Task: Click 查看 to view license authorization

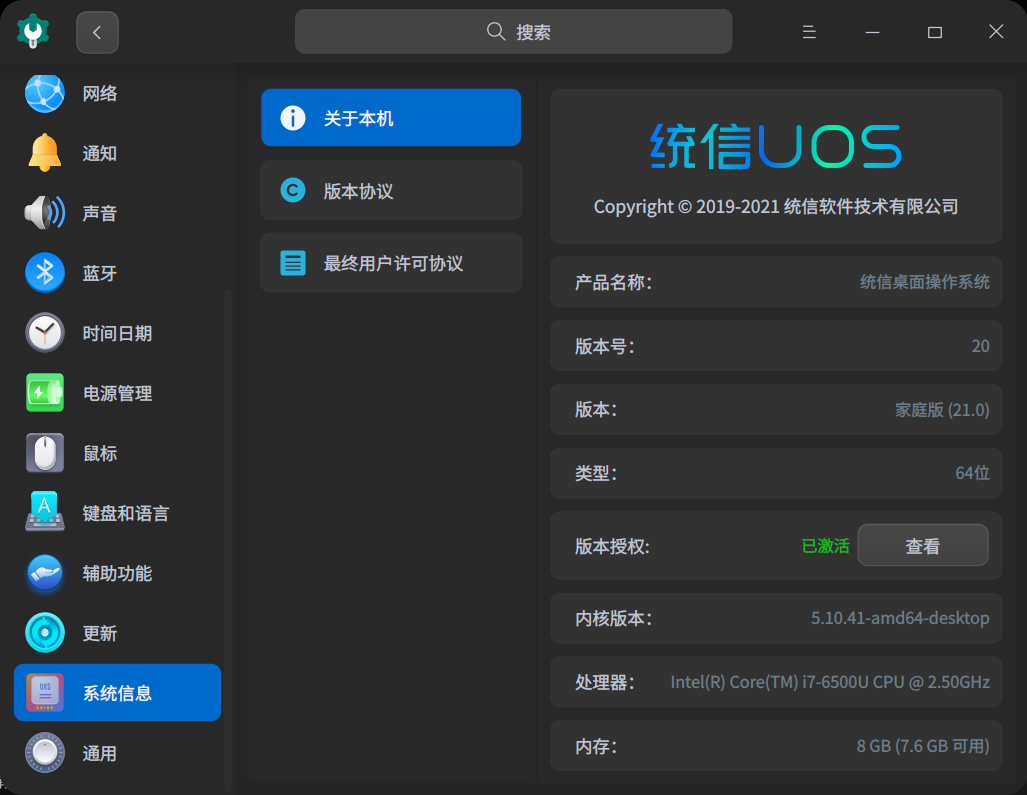Action: [x=922, y=545]
